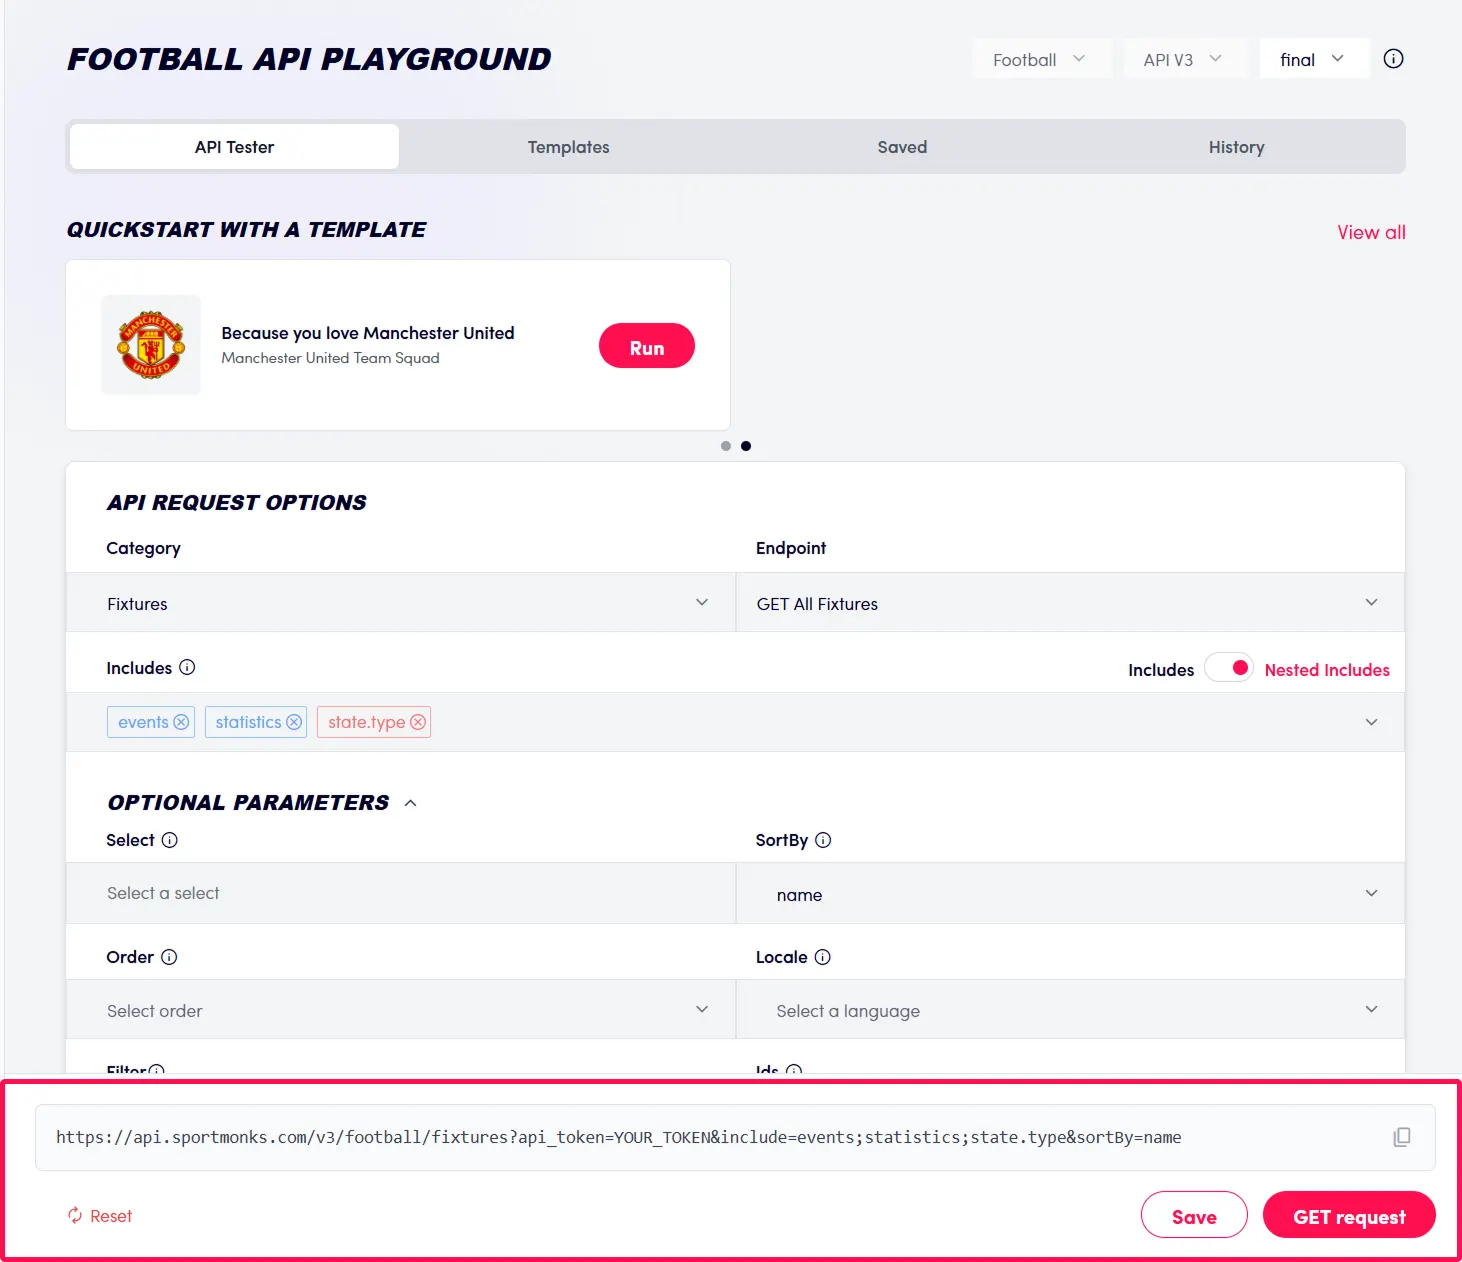Click the Includes info icon
The image size is (1462, 1262).
(x=189, y=667)
